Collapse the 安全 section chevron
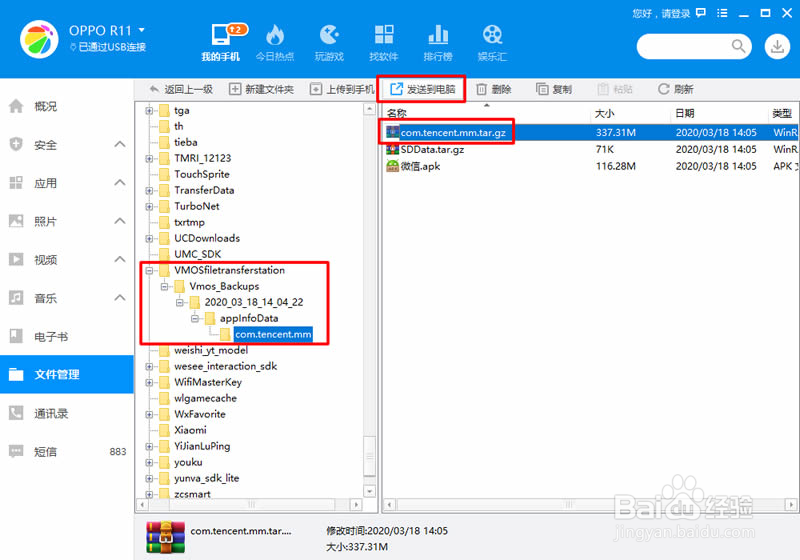 click(120, 144)
